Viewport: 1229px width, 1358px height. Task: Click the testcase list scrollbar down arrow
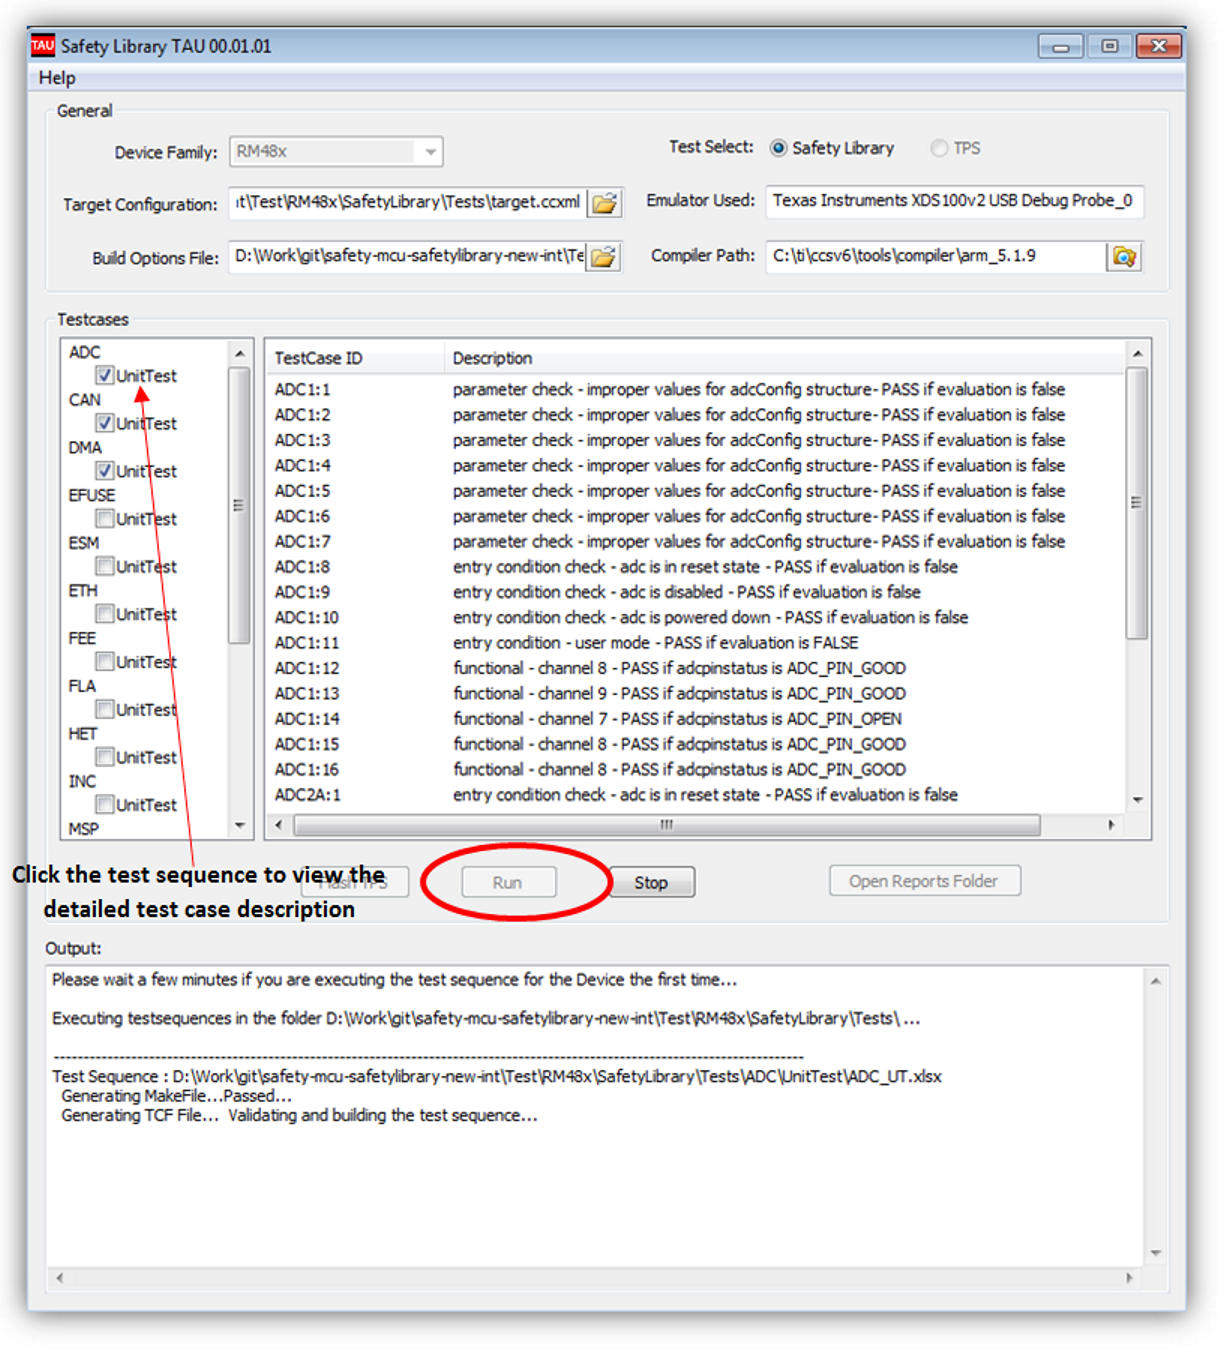(x=239, y=825)
